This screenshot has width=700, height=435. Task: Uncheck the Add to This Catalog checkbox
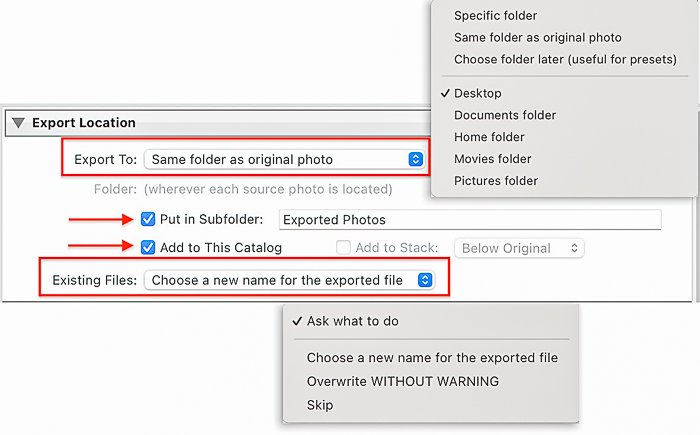point(148,248)
